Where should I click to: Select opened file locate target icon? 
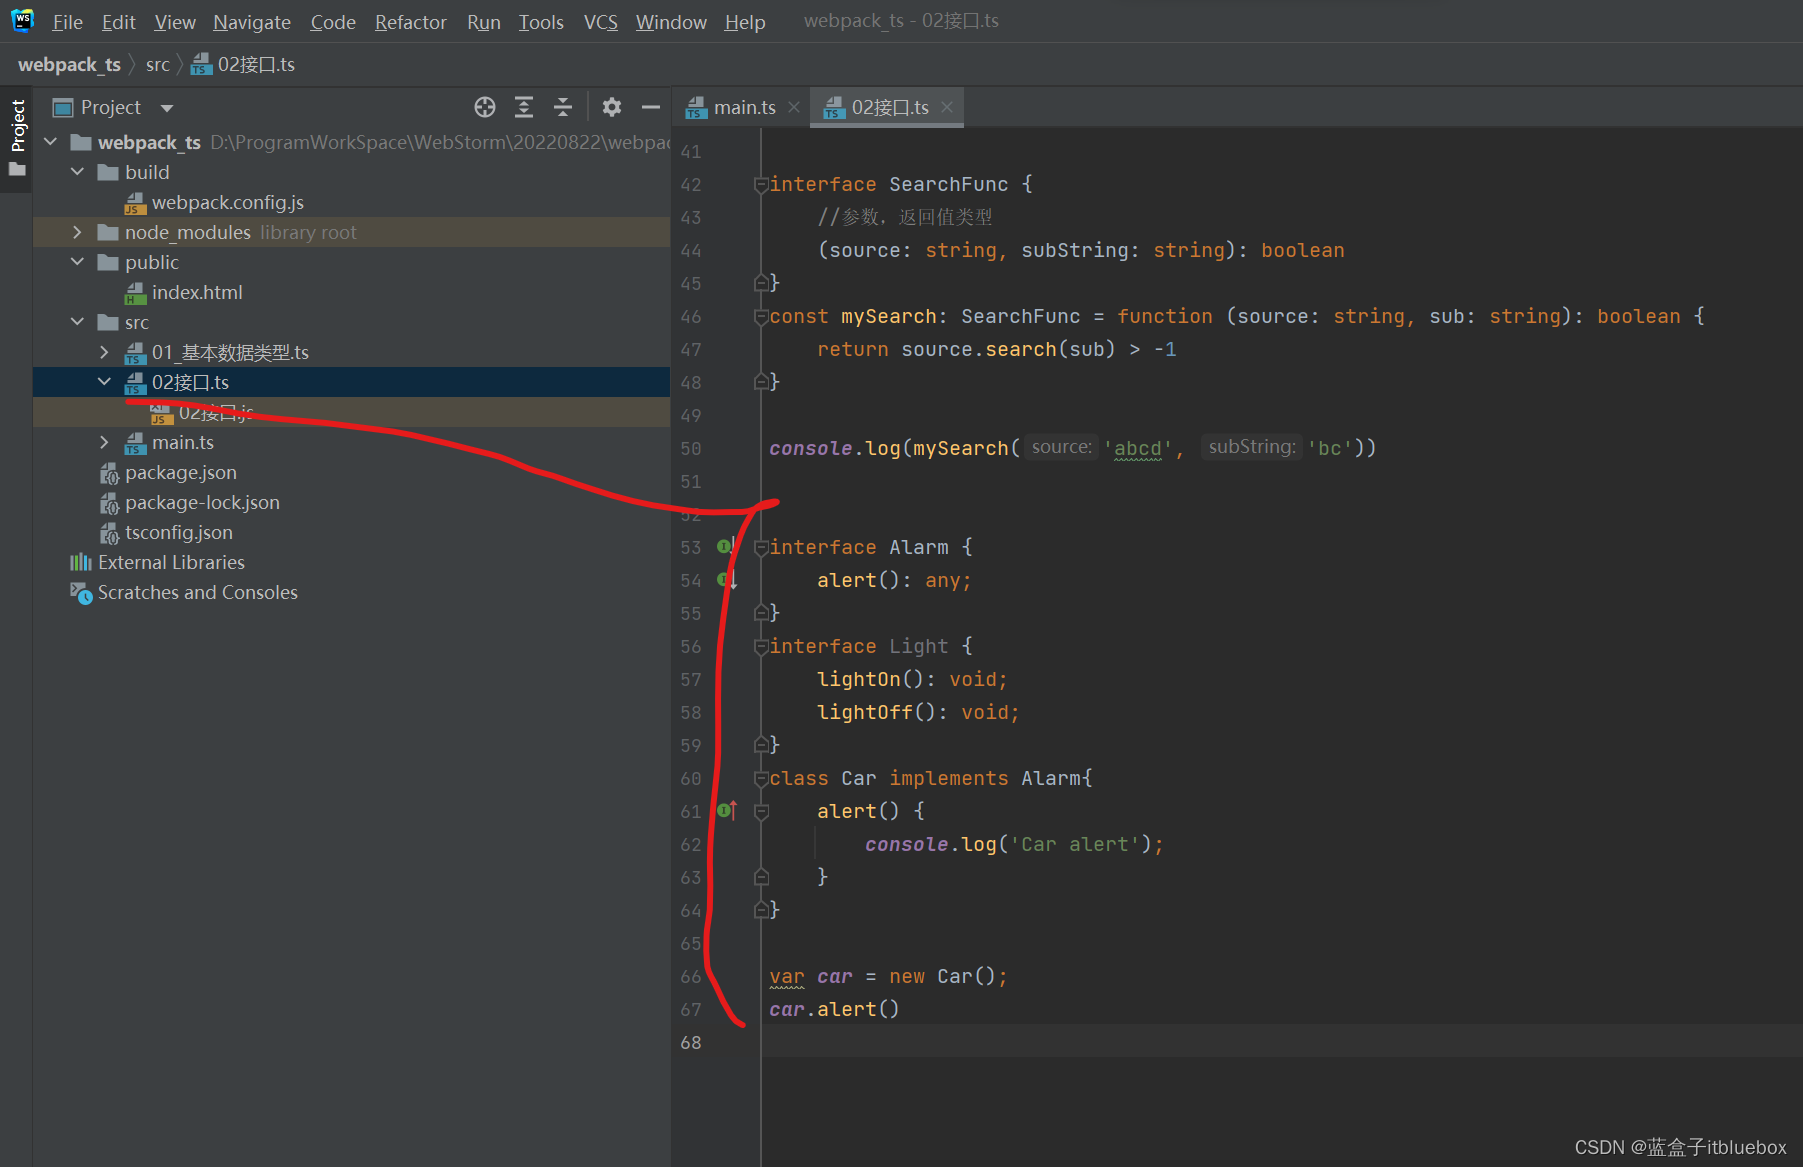(485, 107)
